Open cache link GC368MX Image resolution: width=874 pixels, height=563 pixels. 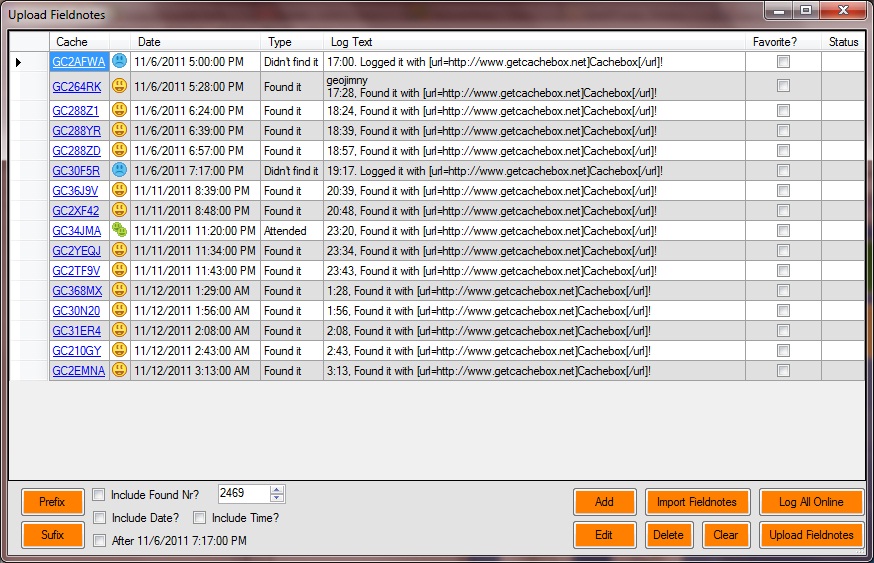(x=77, y=291)
